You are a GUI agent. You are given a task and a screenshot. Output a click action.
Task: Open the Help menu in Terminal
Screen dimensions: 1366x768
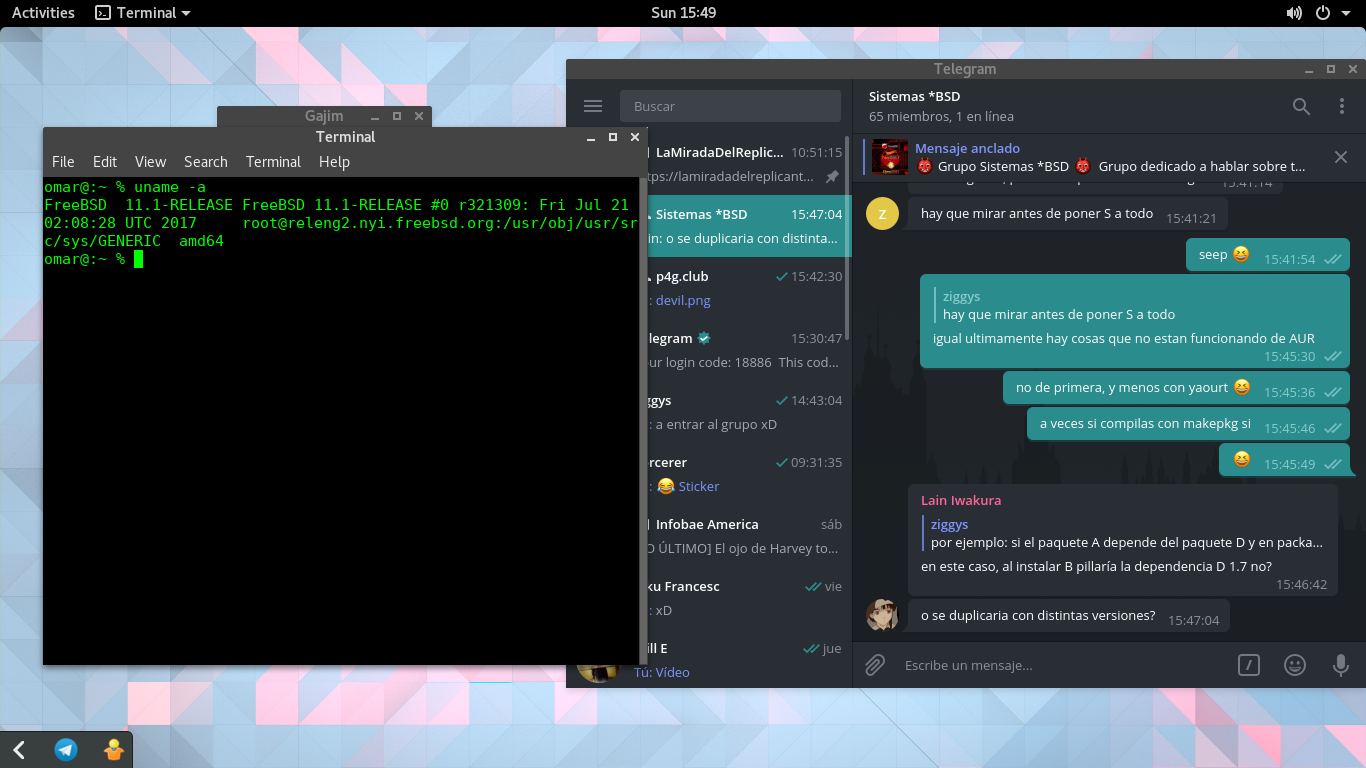[x=334, y=161]
